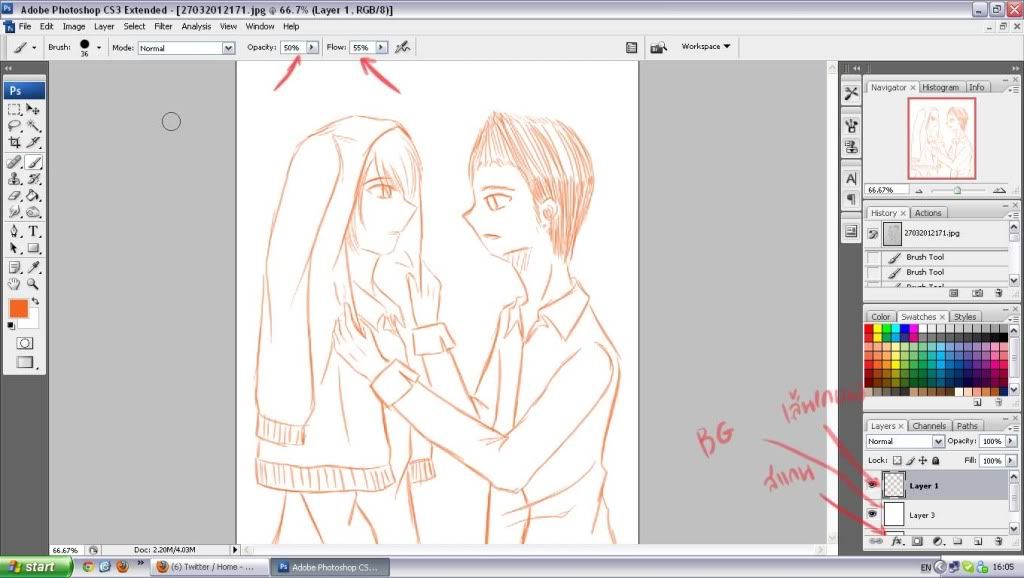Viewport: 1024px width, 578px height.
Task: Toggle lock image pixels
Action: click(x=910, y=460)
